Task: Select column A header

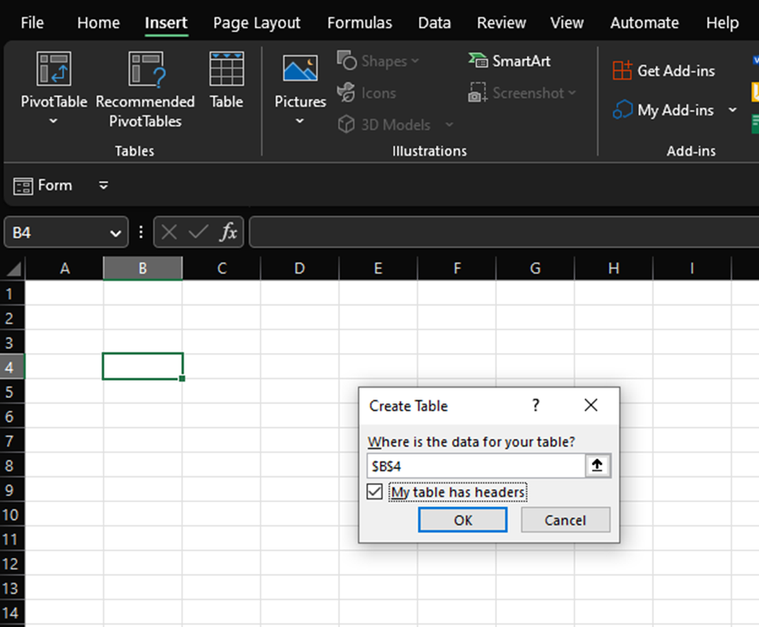Action: [x=64, y=268]
